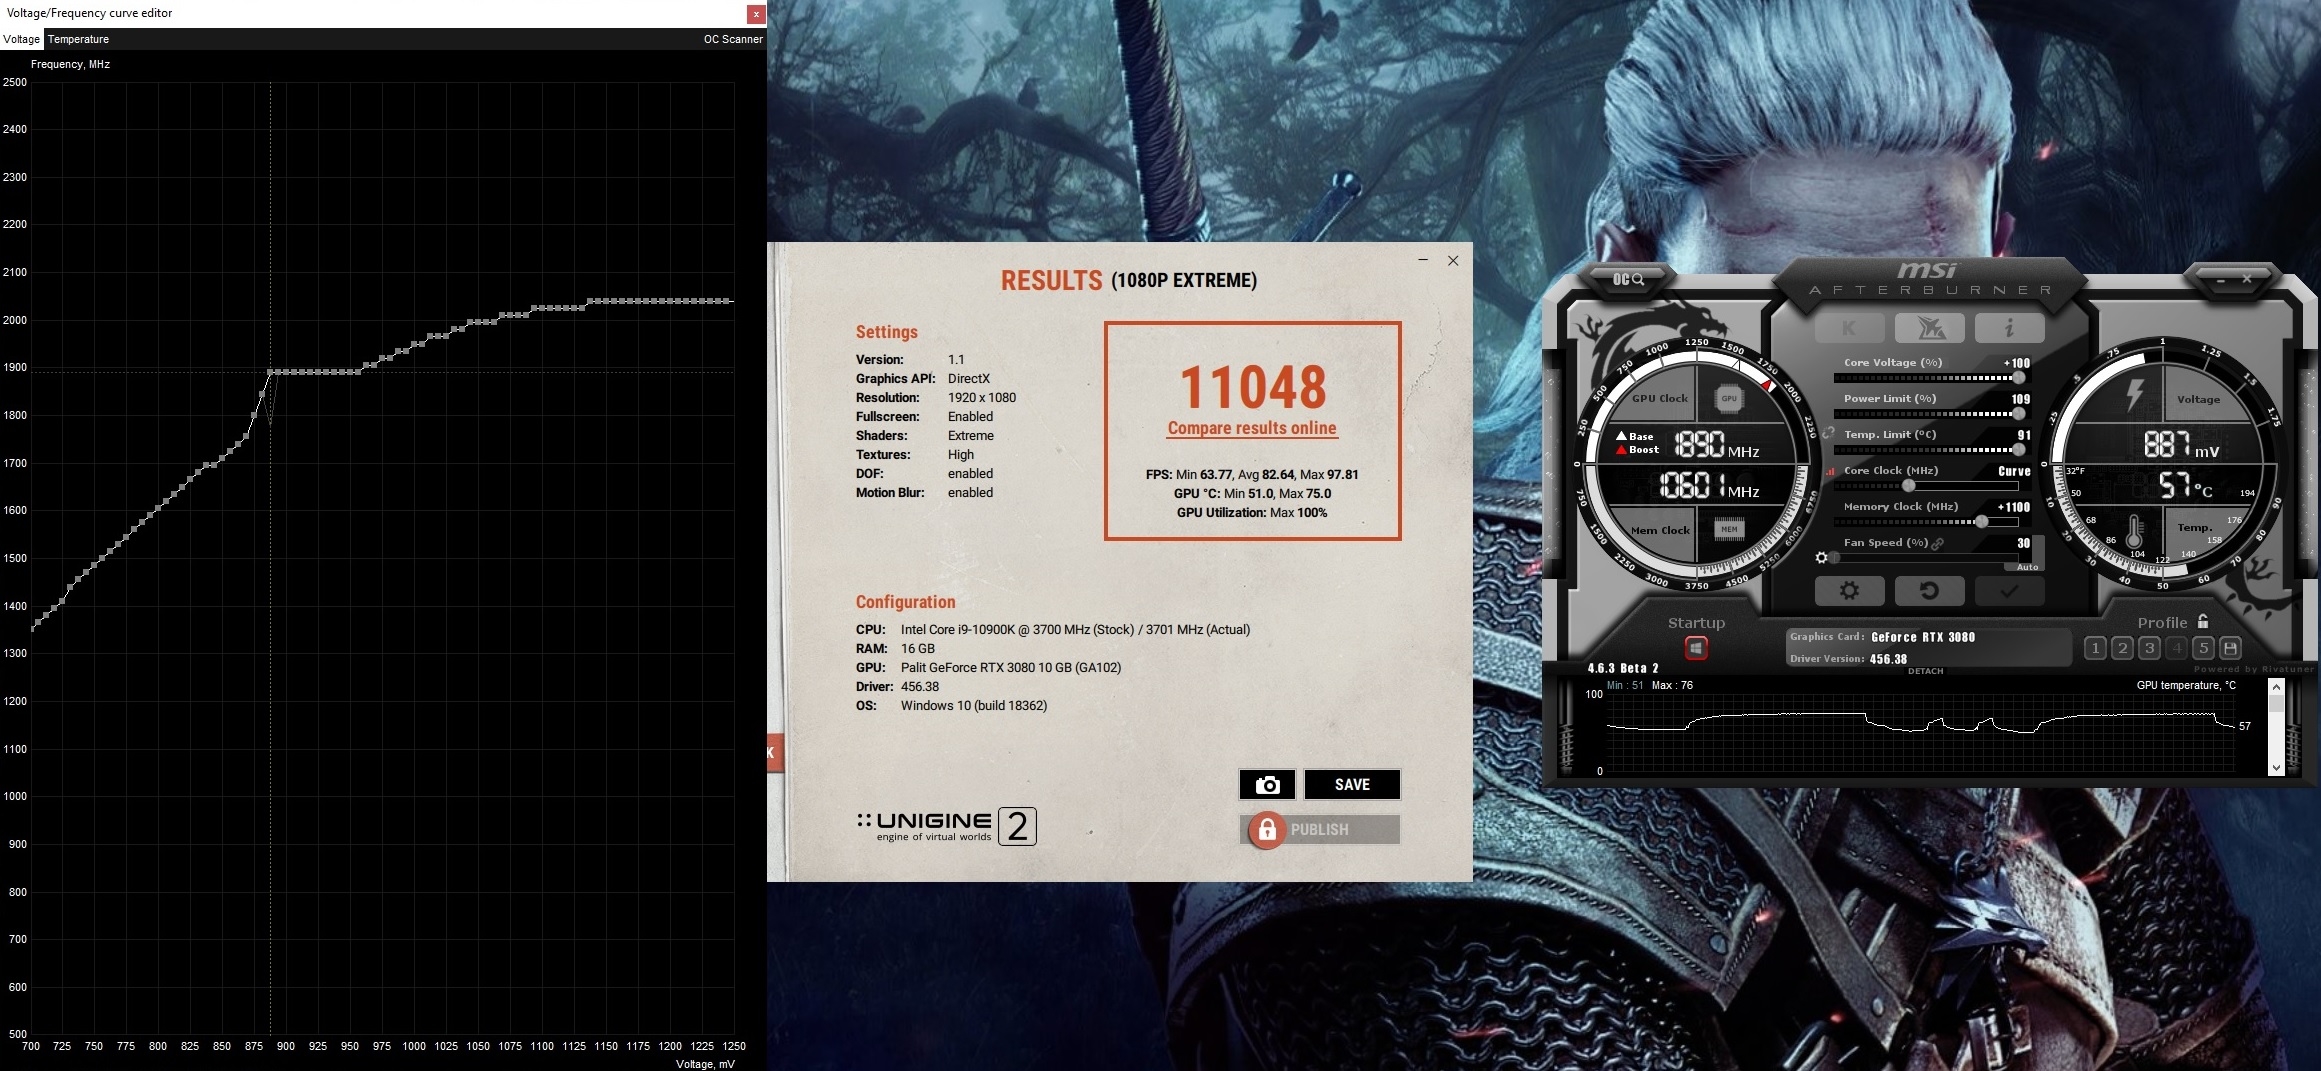
Task: Toggle power and temp limit link icon
Action: click(1828, 433)
